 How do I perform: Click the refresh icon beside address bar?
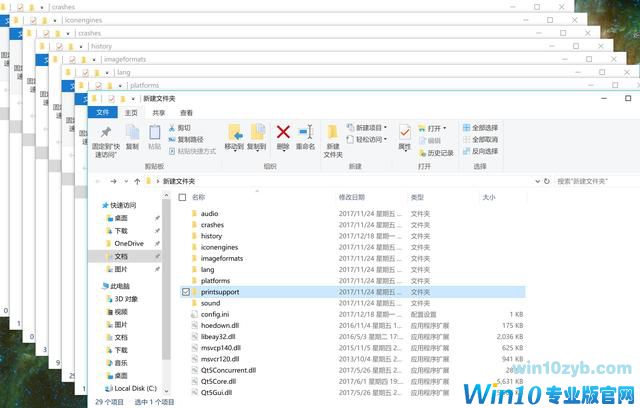547,181
